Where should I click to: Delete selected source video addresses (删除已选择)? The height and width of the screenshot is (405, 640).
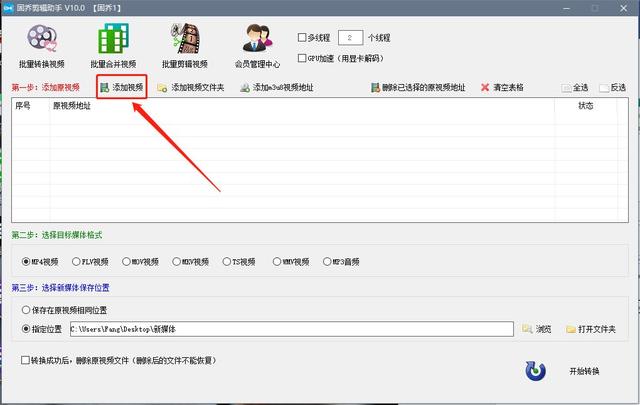tap(417, 87)
